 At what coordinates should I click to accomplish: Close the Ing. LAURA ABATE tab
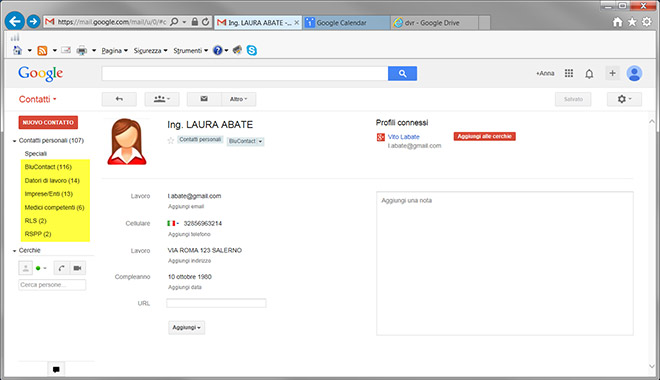pos(296,23)
